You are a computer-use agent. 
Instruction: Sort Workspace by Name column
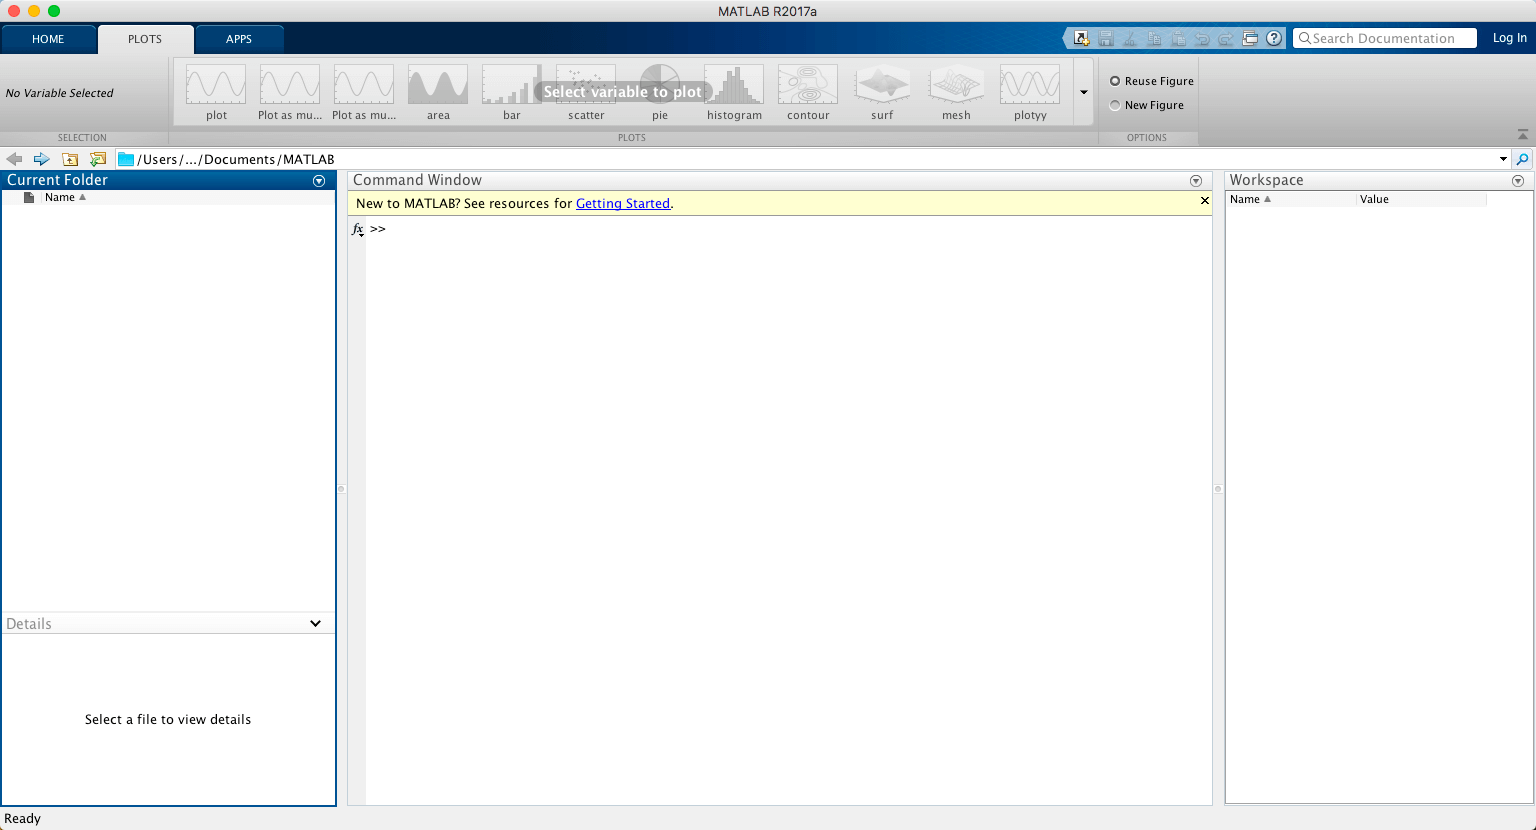point(1250,199)
